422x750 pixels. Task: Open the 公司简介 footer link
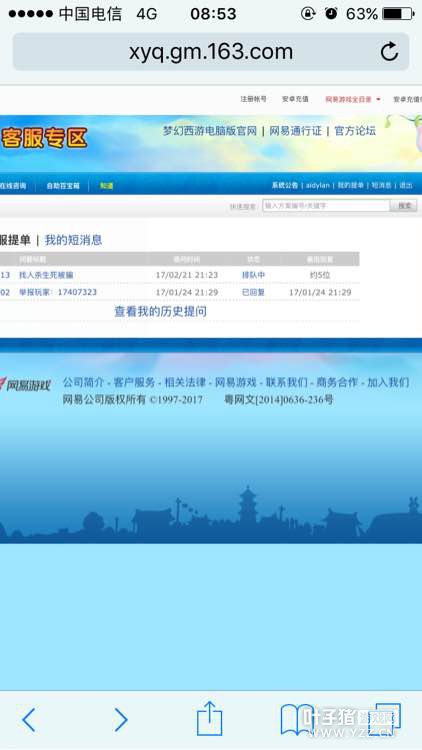[83, 382]
